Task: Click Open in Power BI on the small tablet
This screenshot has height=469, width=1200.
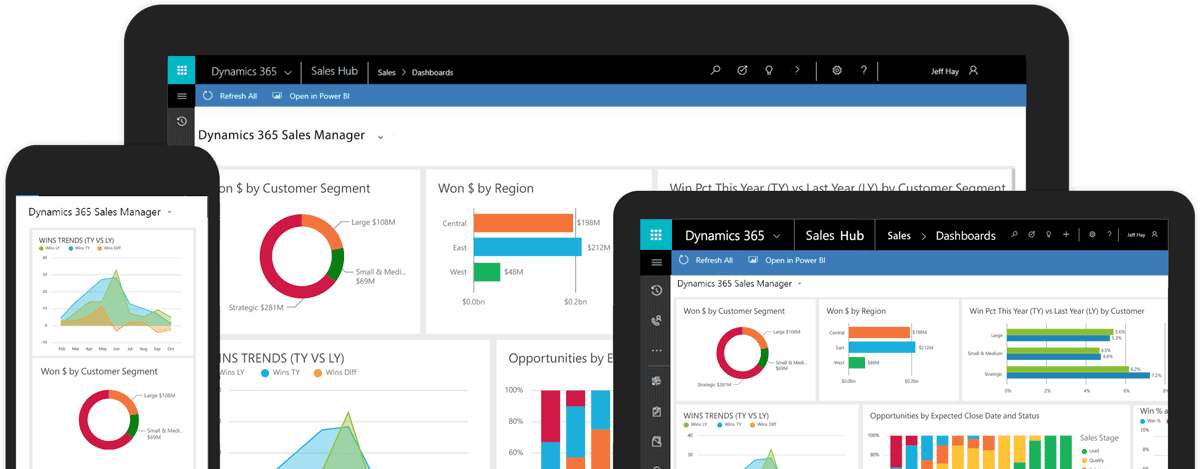Action: (x=785, y=260)
